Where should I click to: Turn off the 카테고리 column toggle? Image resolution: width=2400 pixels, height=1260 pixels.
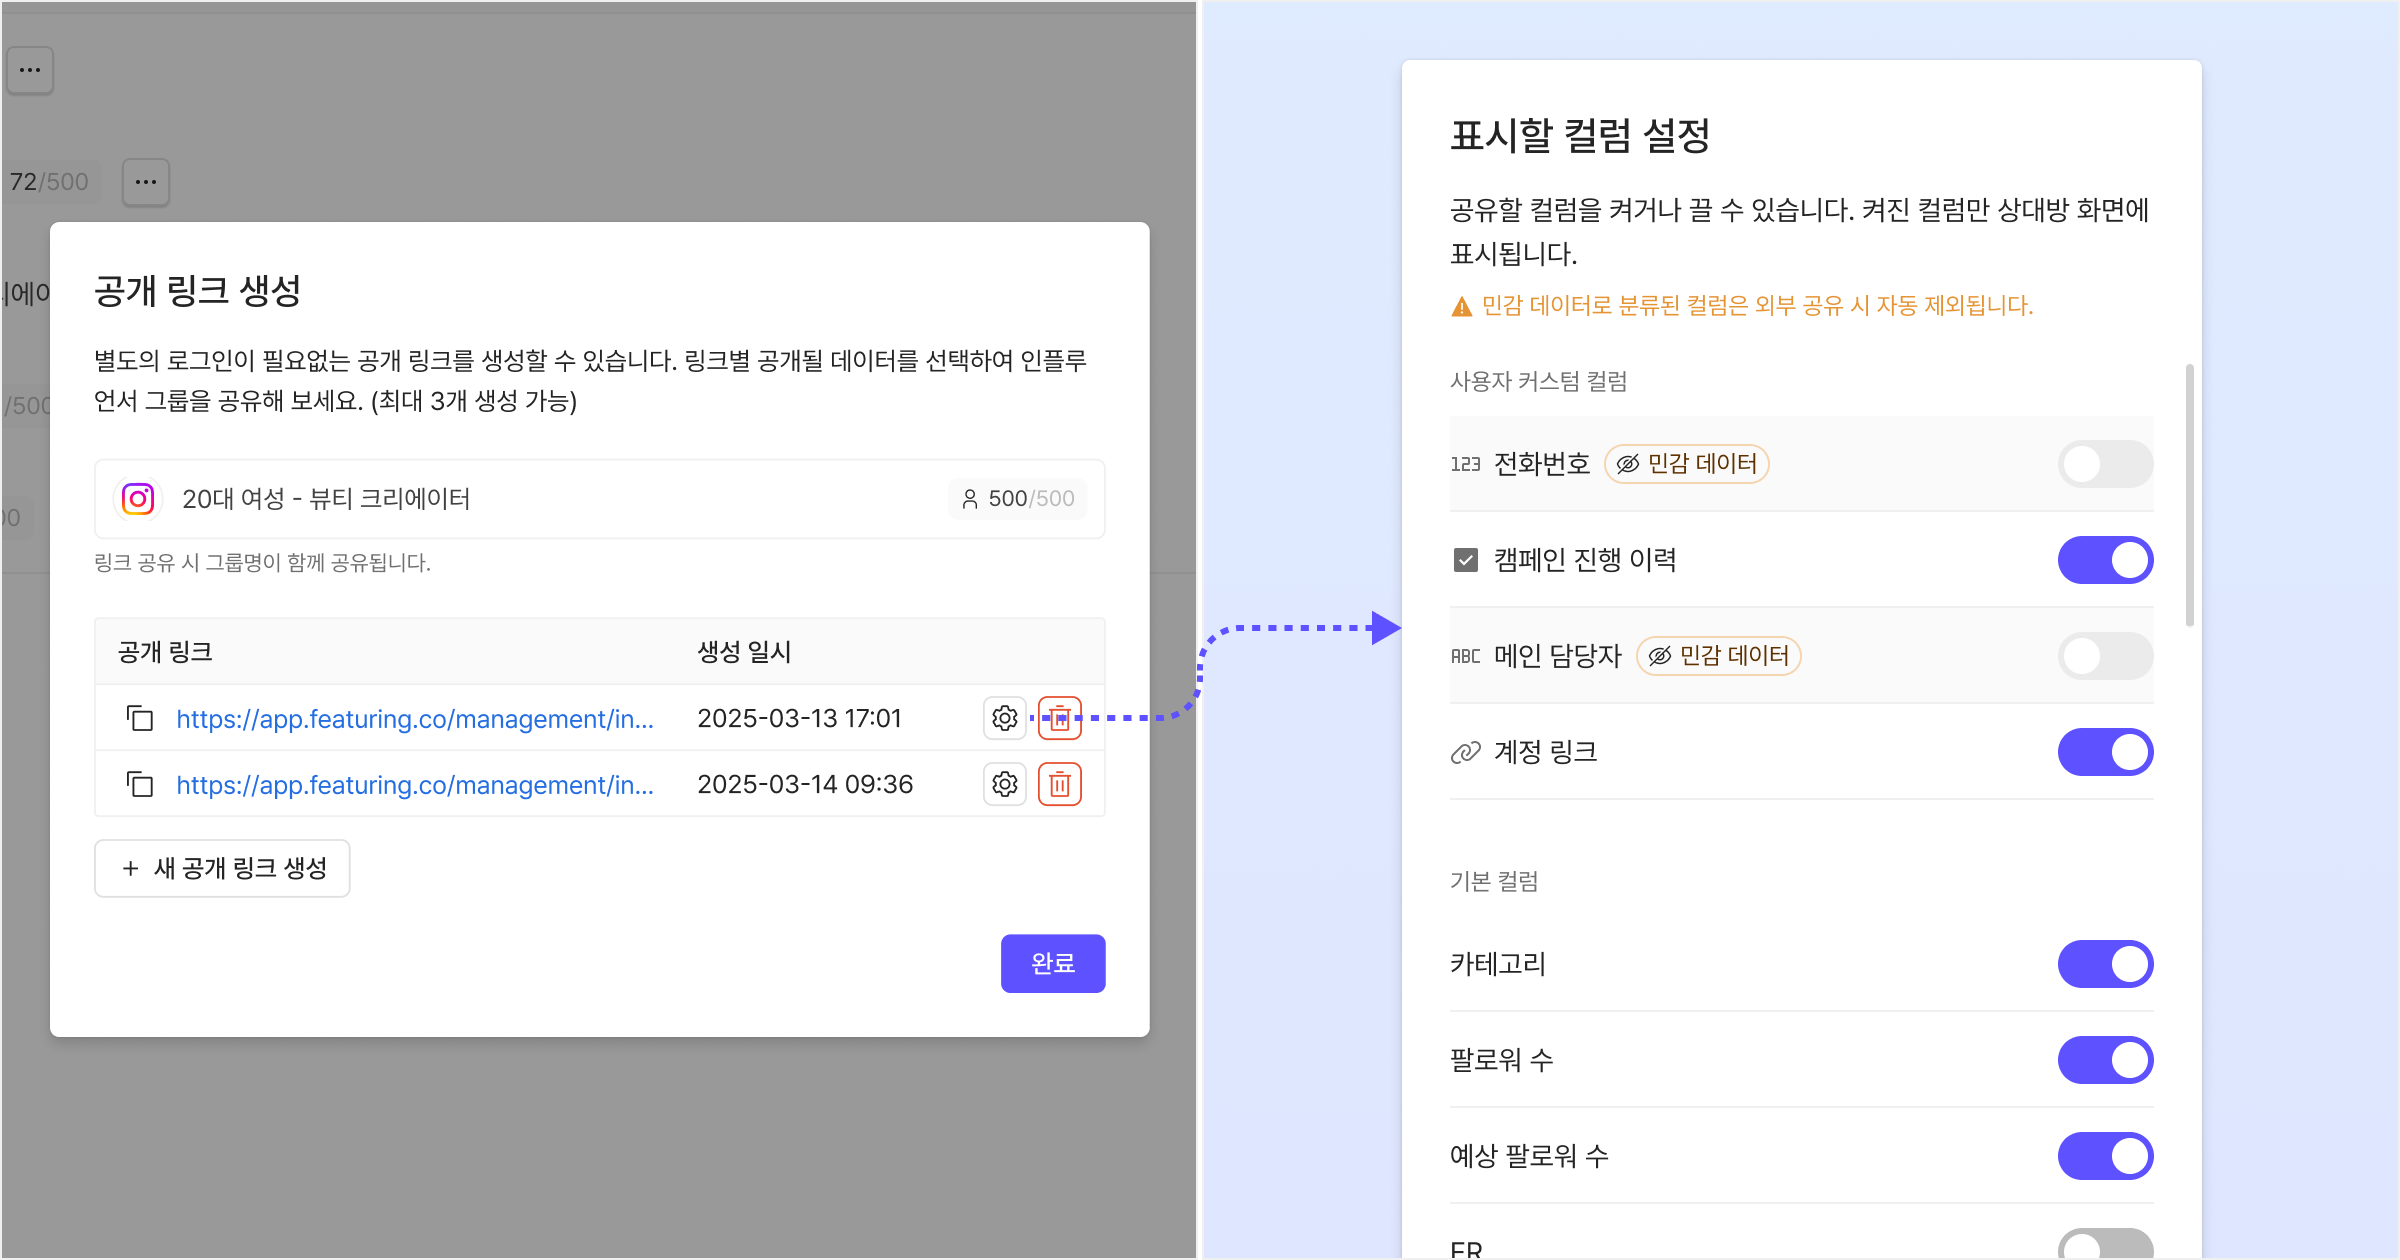point(2104,964)
